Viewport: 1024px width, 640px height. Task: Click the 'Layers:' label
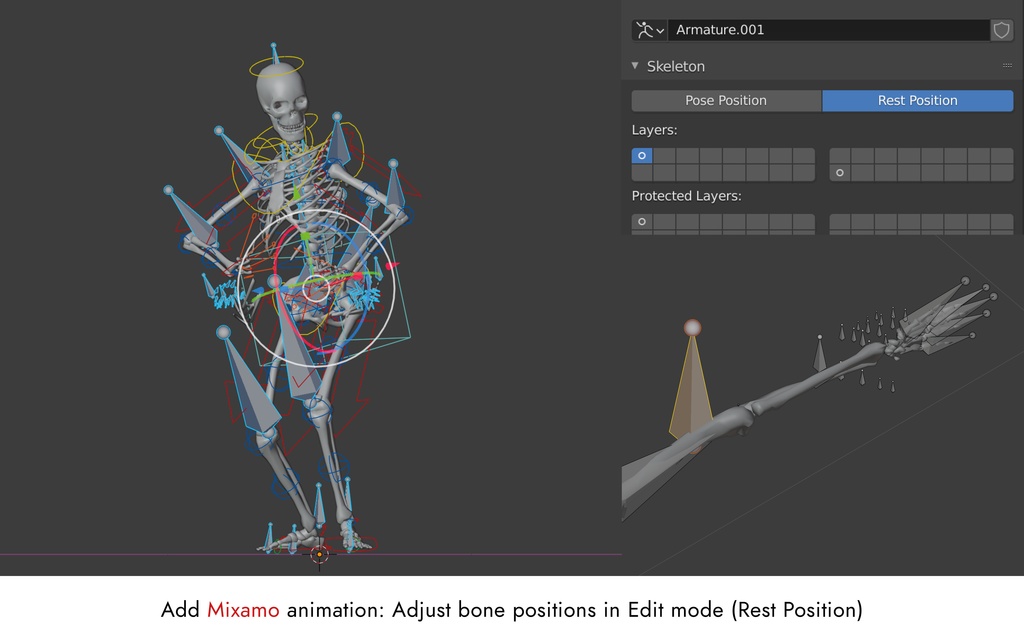[654, 130]
